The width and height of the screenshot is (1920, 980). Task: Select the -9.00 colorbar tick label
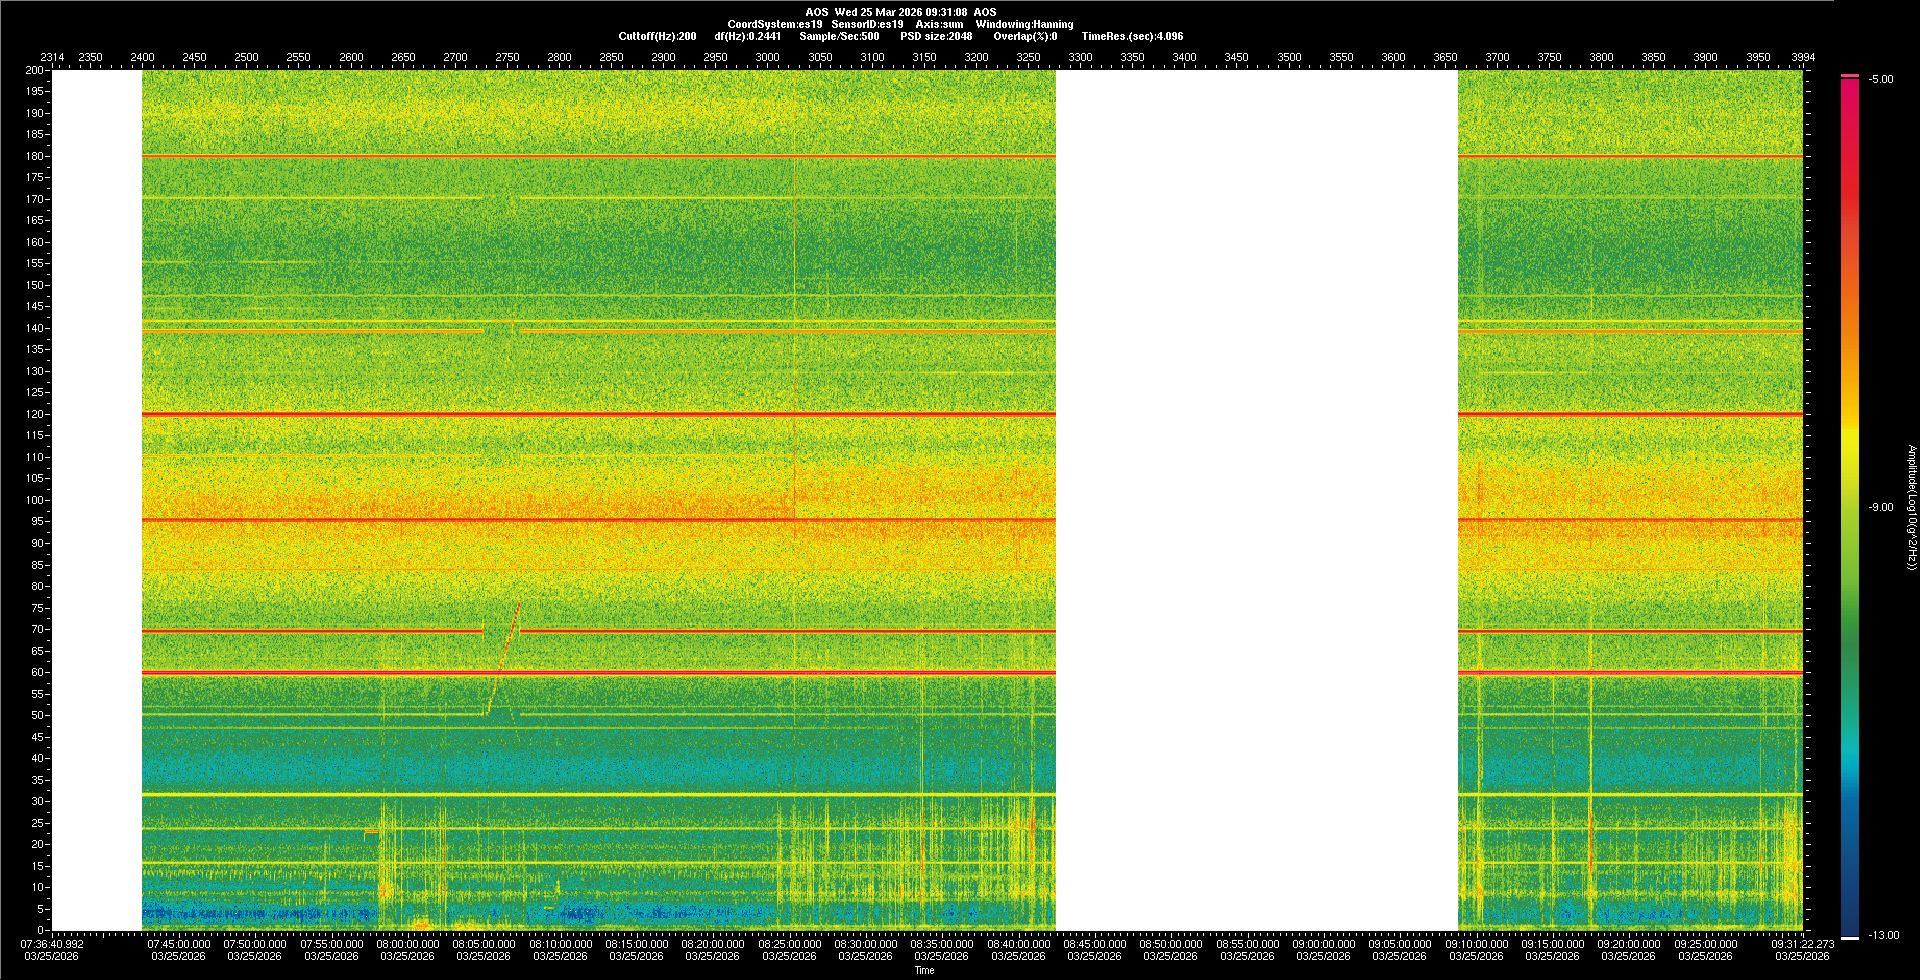click(1880, 508)
